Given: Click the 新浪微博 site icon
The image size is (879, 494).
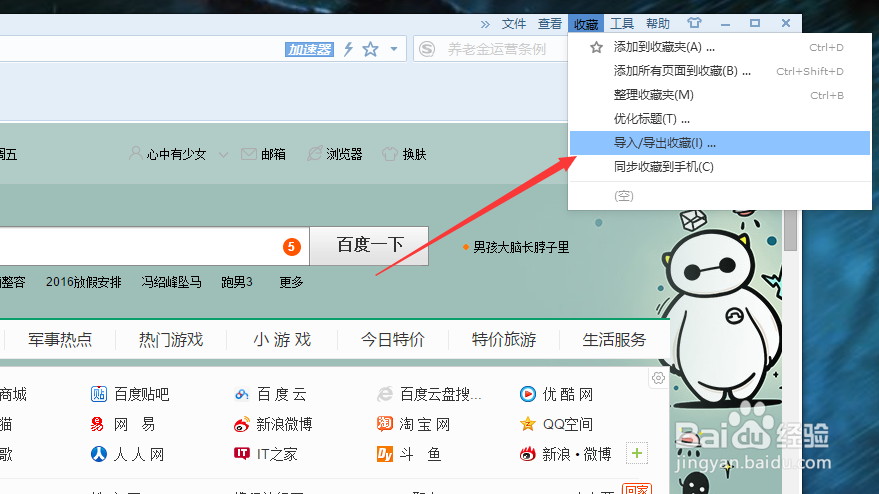Looking at the screenshot, I should pos(242,424).
